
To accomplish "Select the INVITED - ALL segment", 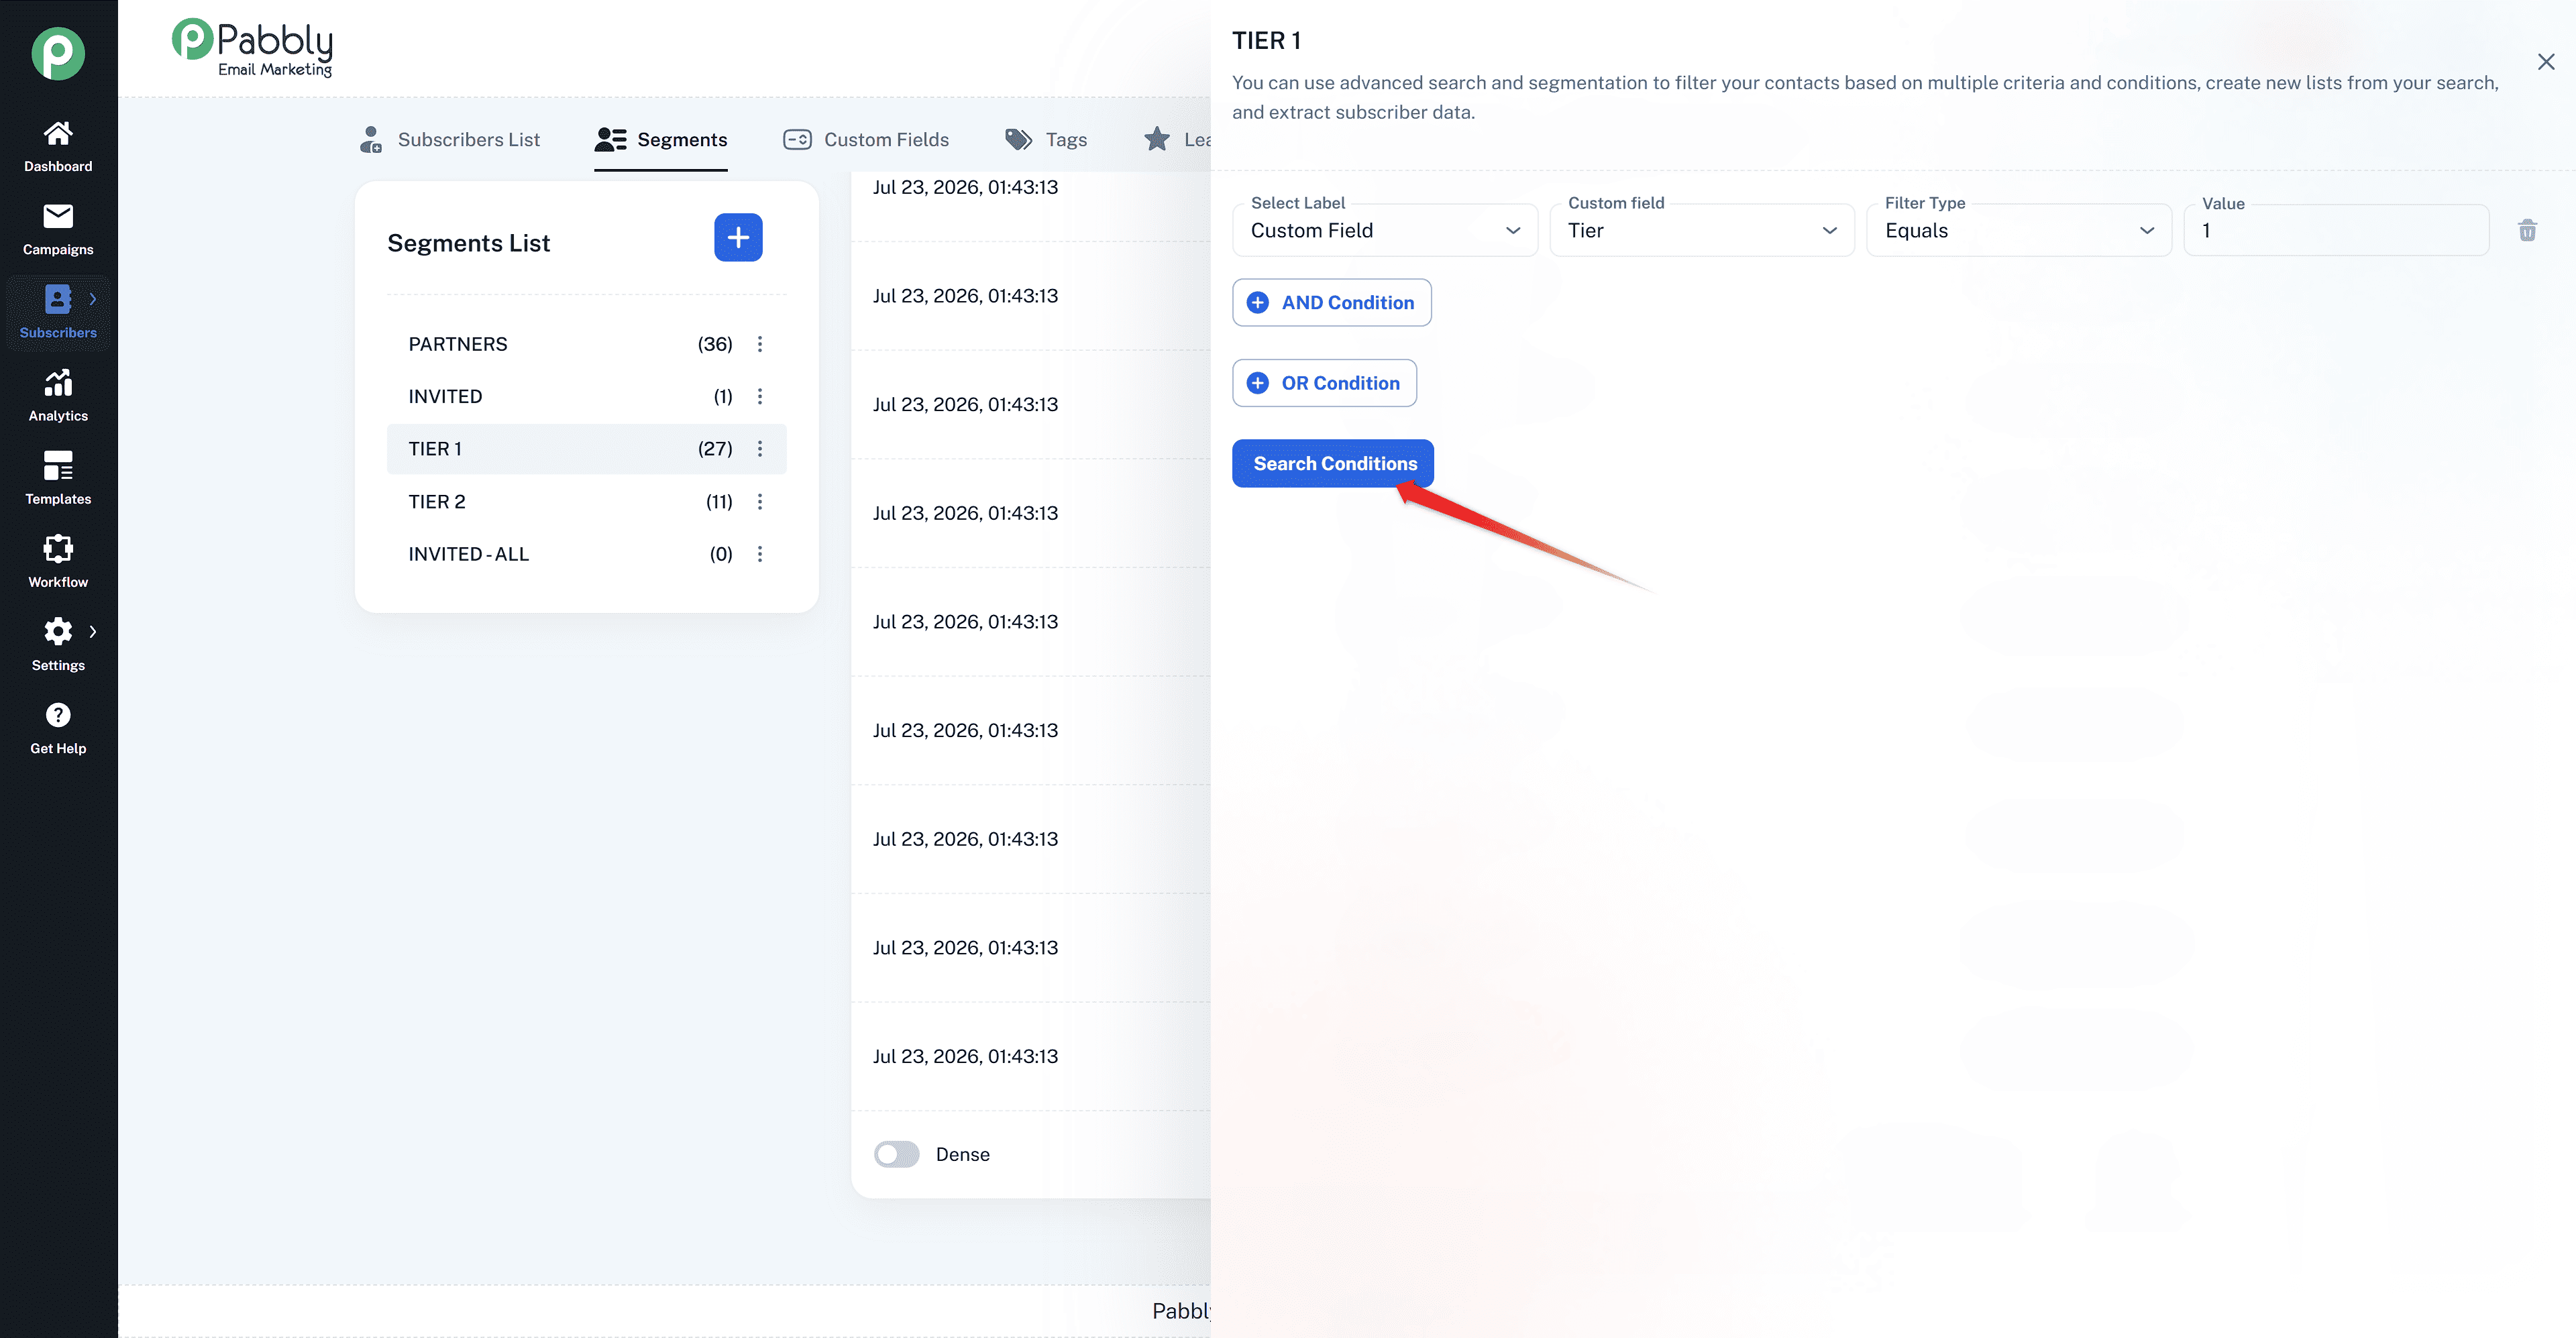I will pos(586,554).
